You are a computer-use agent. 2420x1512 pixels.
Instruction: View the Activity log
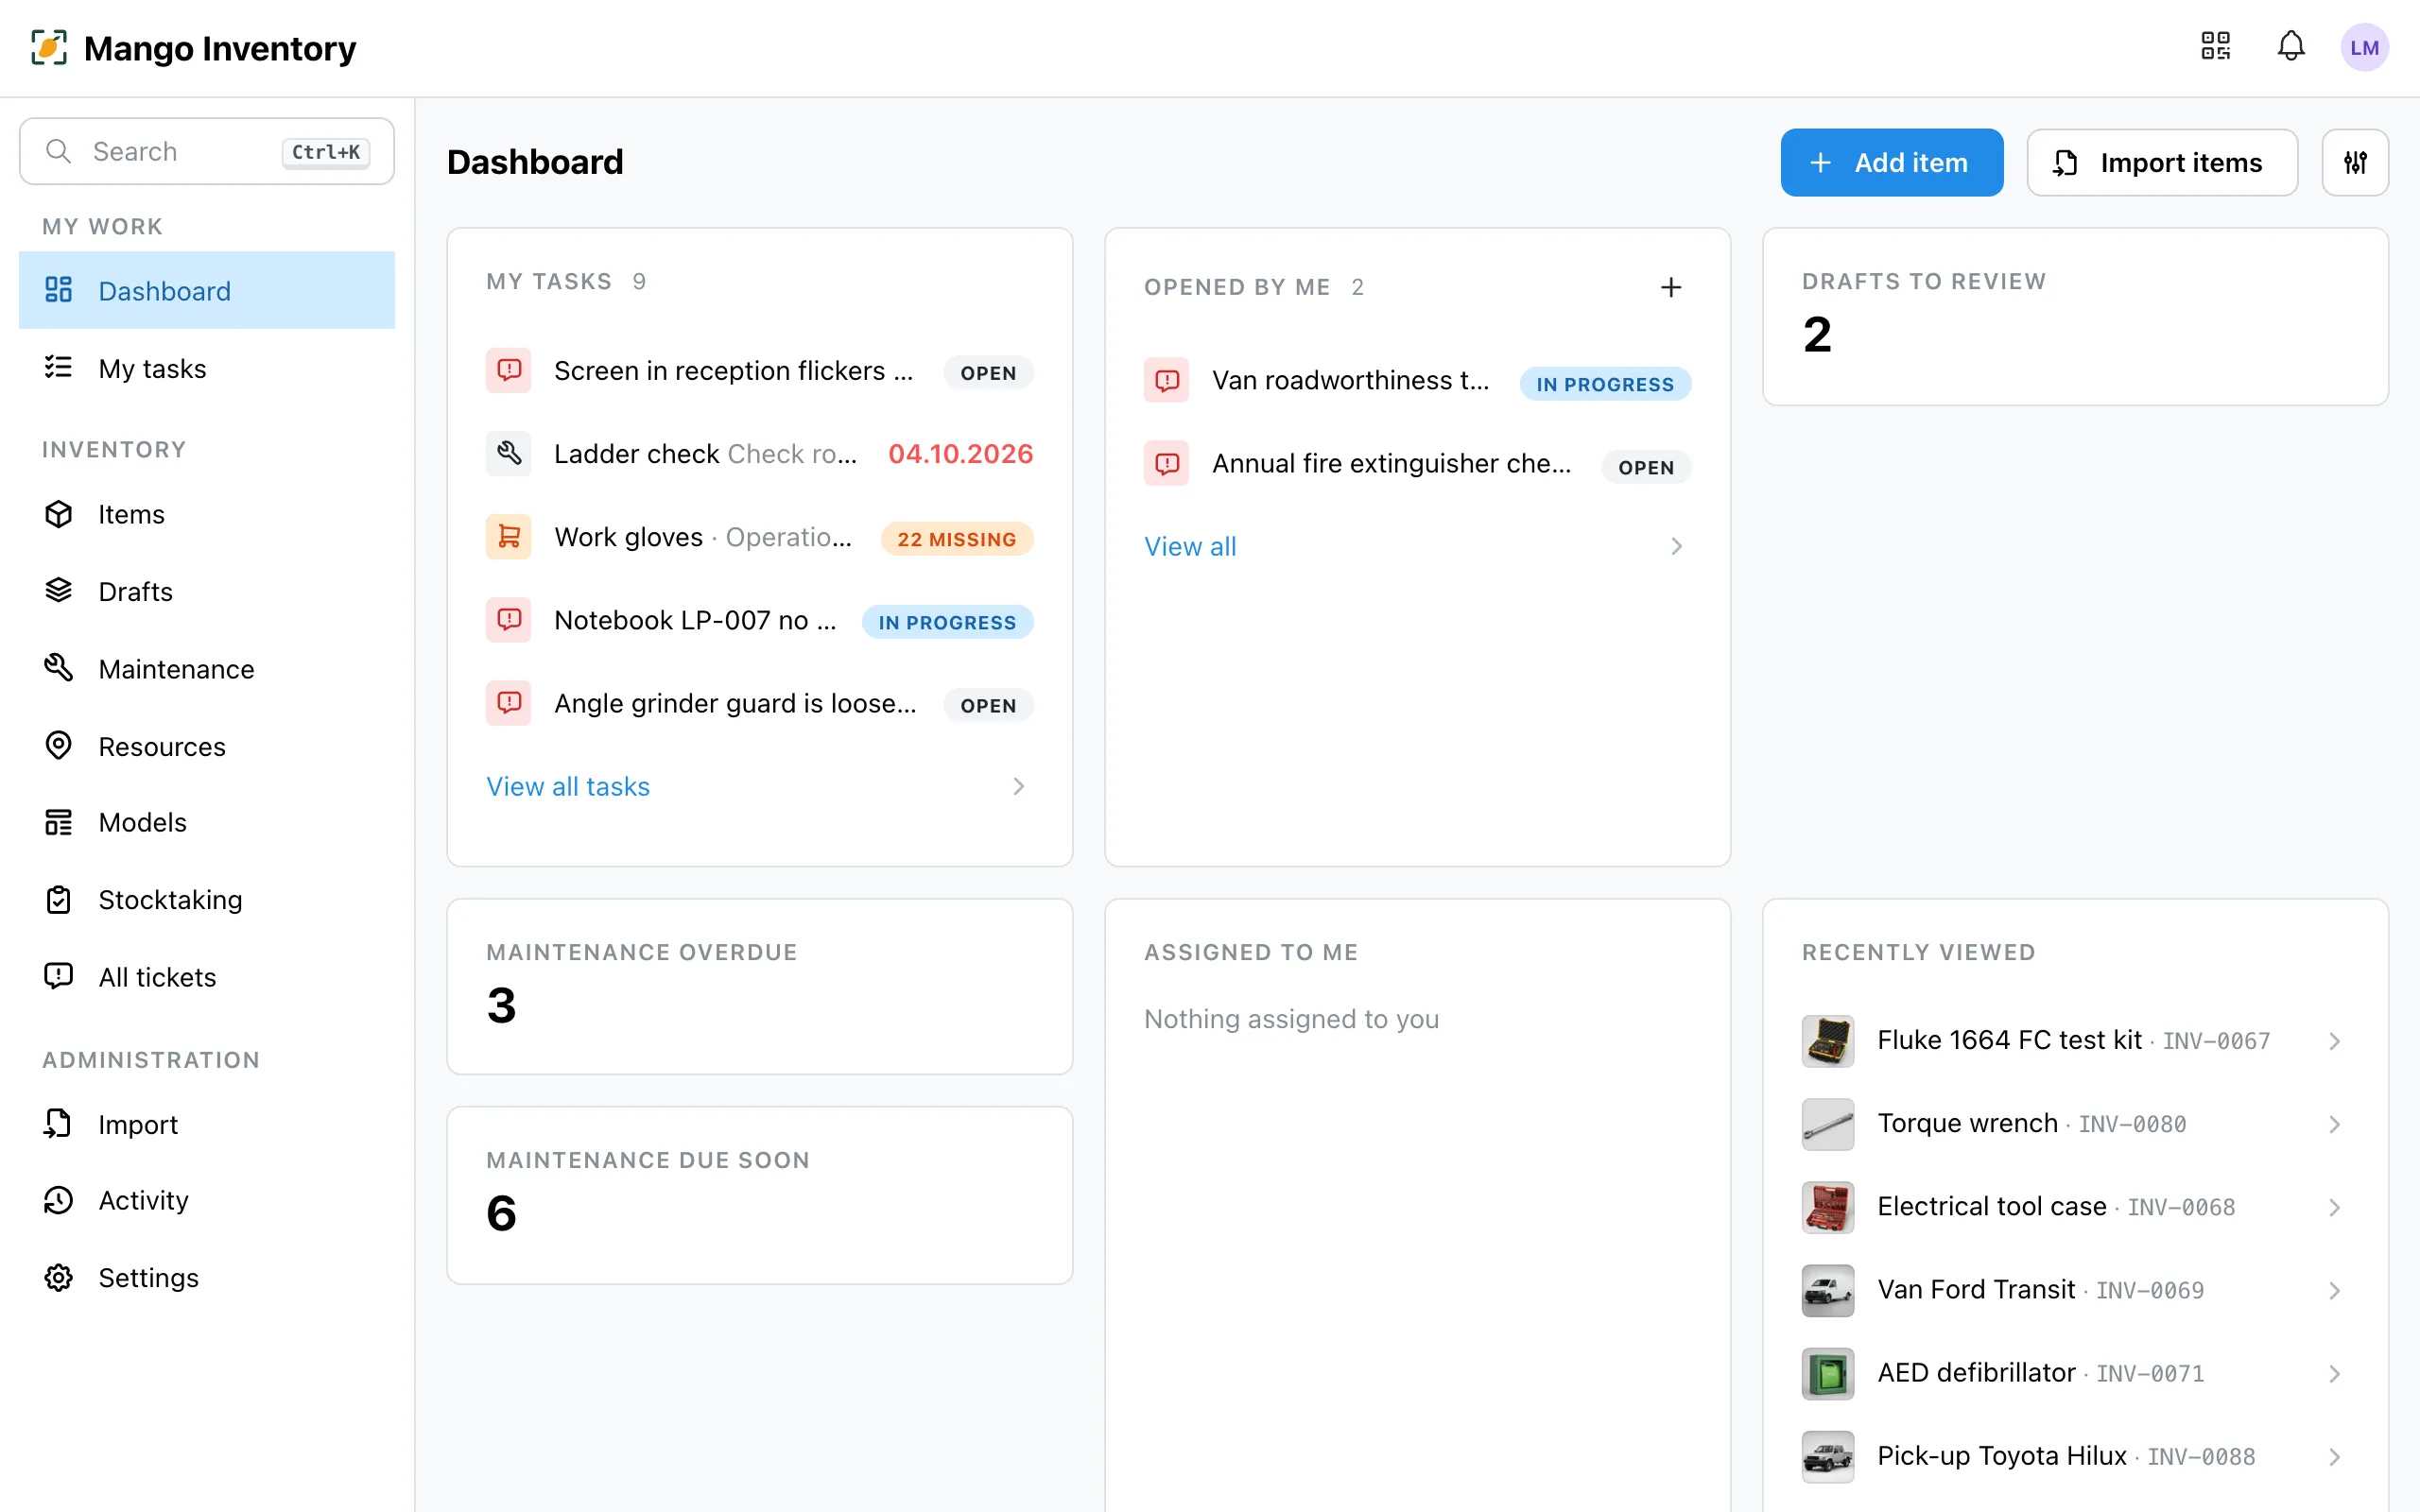(x=207, y=1200)
